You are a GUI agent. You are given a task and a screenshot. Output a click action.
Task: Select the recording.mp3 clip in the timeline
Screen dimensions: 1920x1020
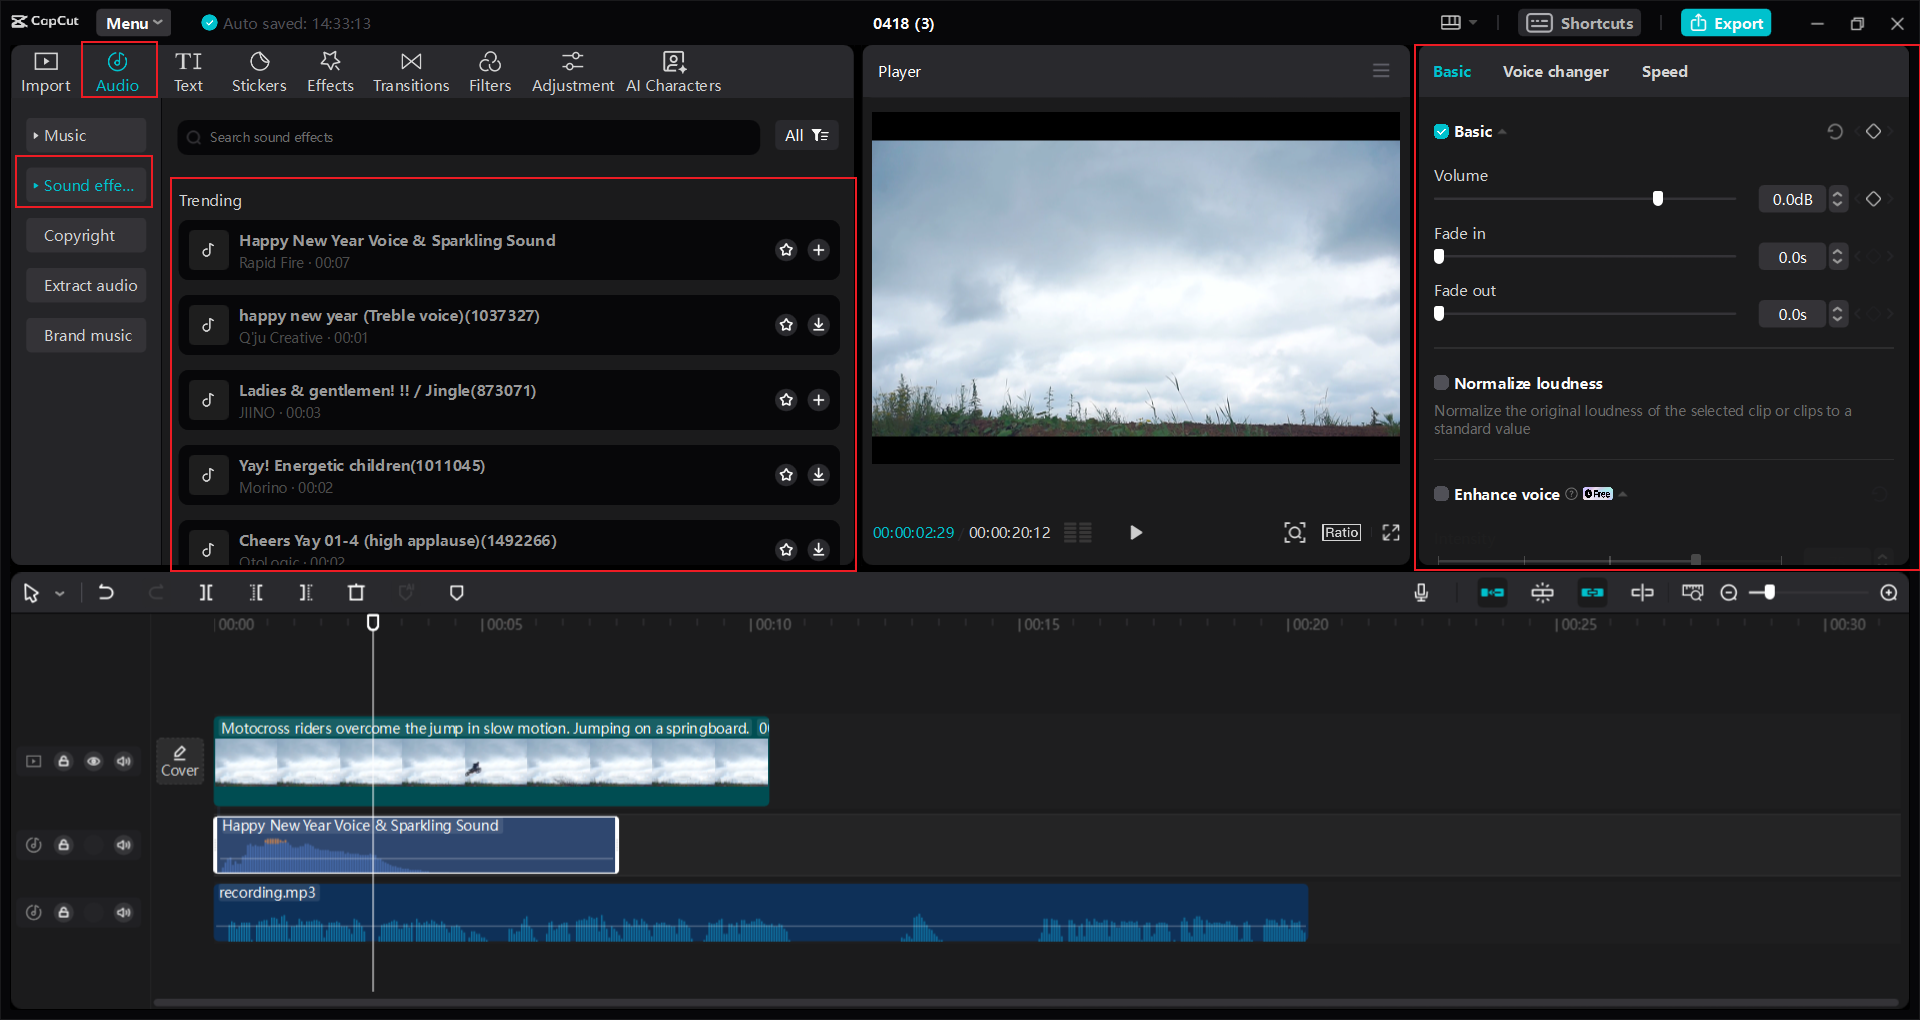point(760,912)
